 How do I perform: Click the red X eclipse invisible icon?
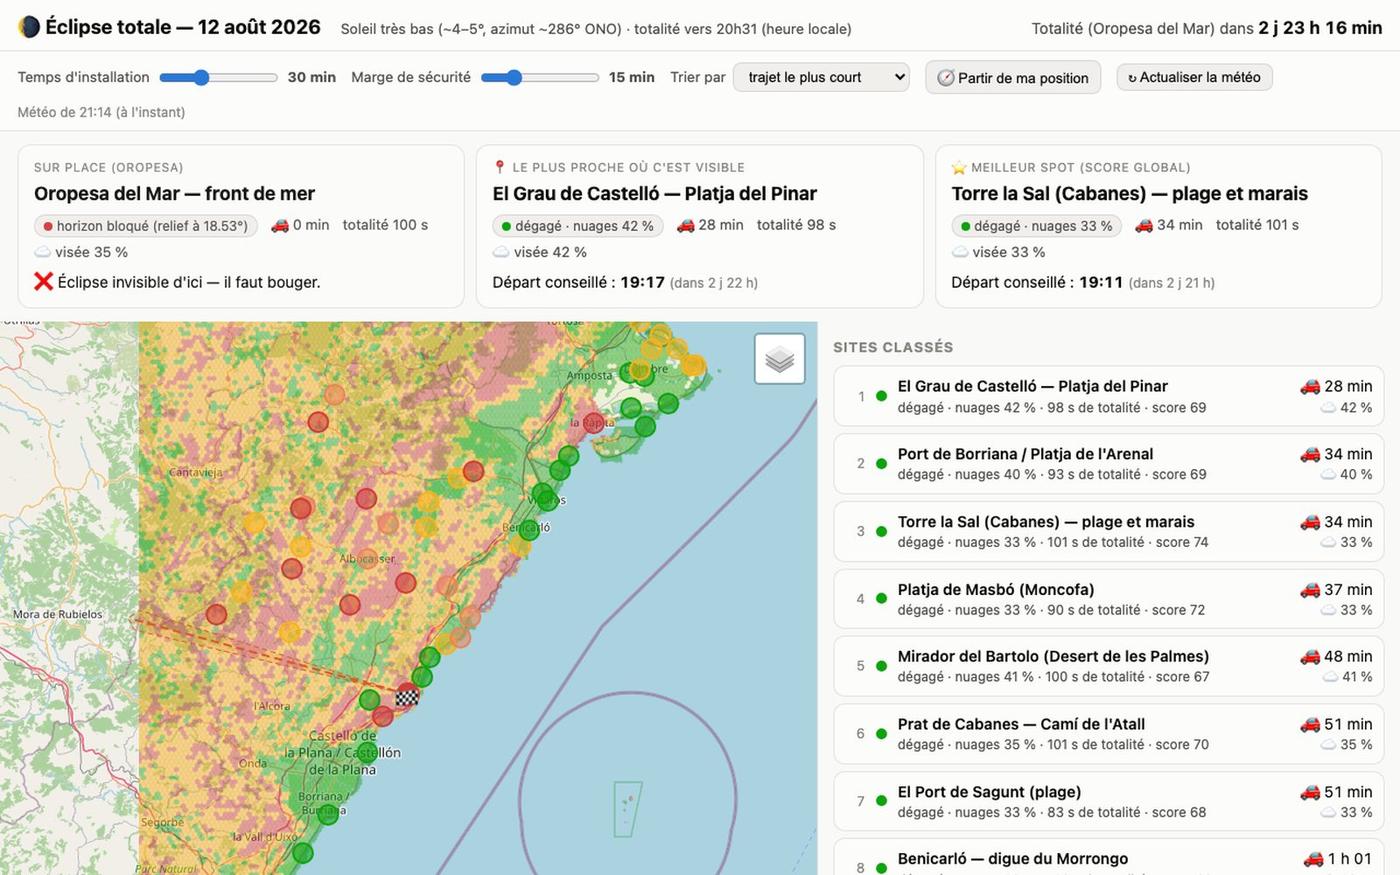43,282
